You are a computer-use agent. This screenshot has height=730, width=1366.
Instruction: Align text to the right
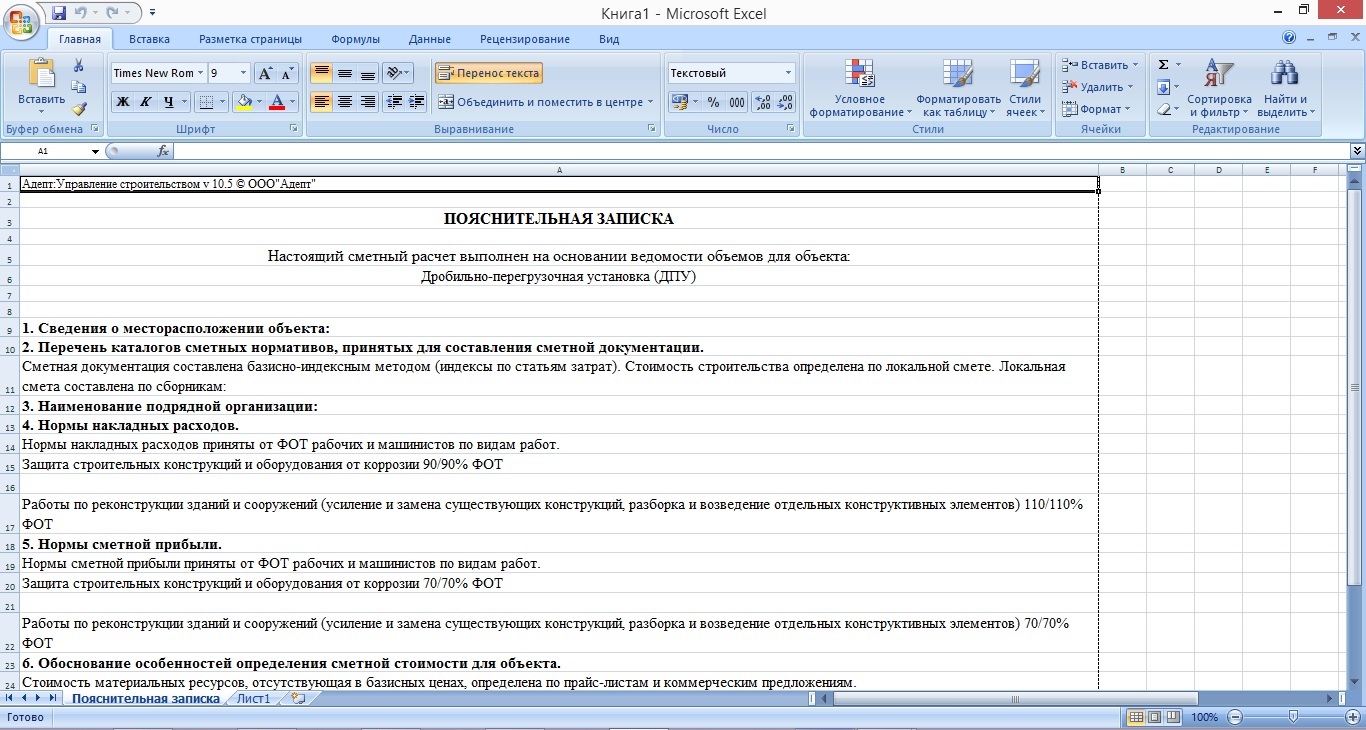pyautogui.click(x=367, y=102)
